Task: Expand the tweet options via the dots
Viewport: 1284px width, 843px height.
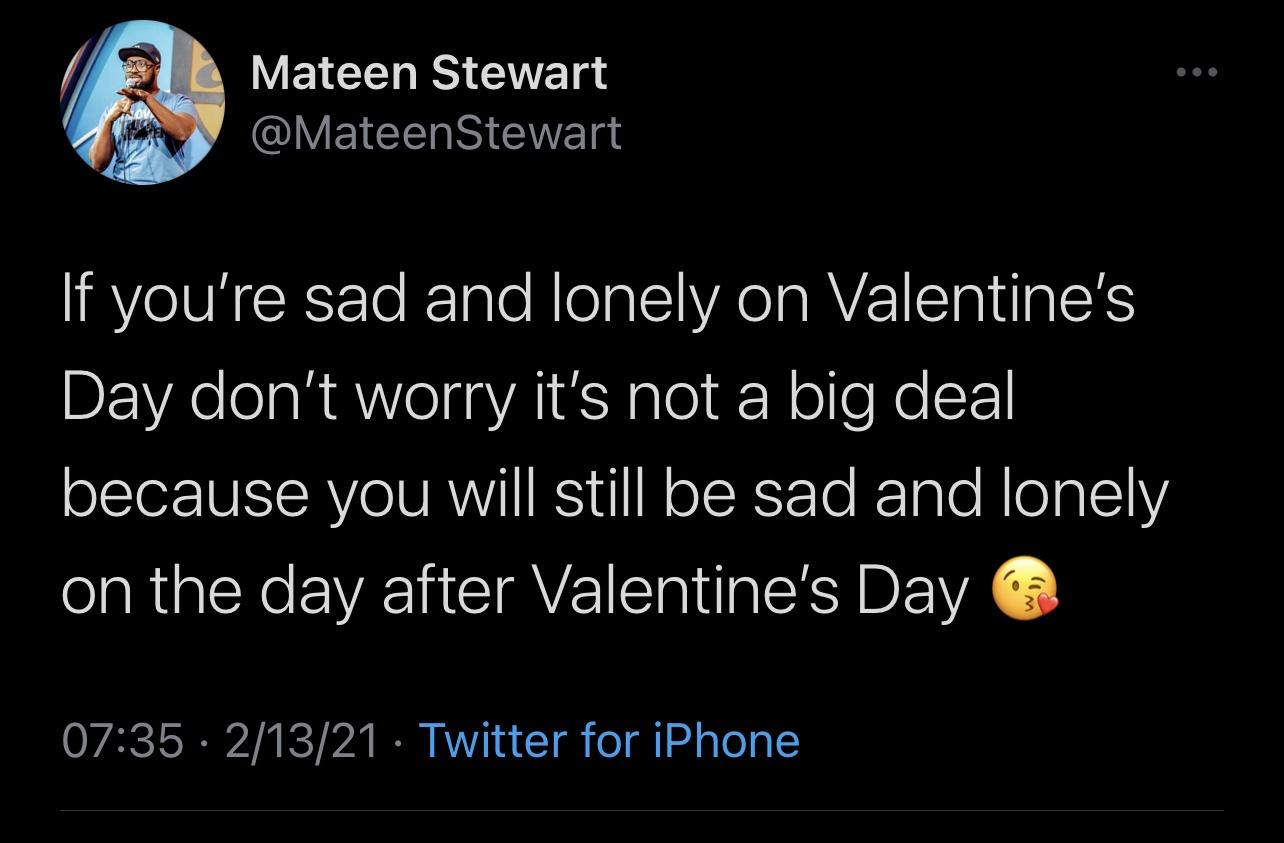Action: click(x=1198, y=71)
